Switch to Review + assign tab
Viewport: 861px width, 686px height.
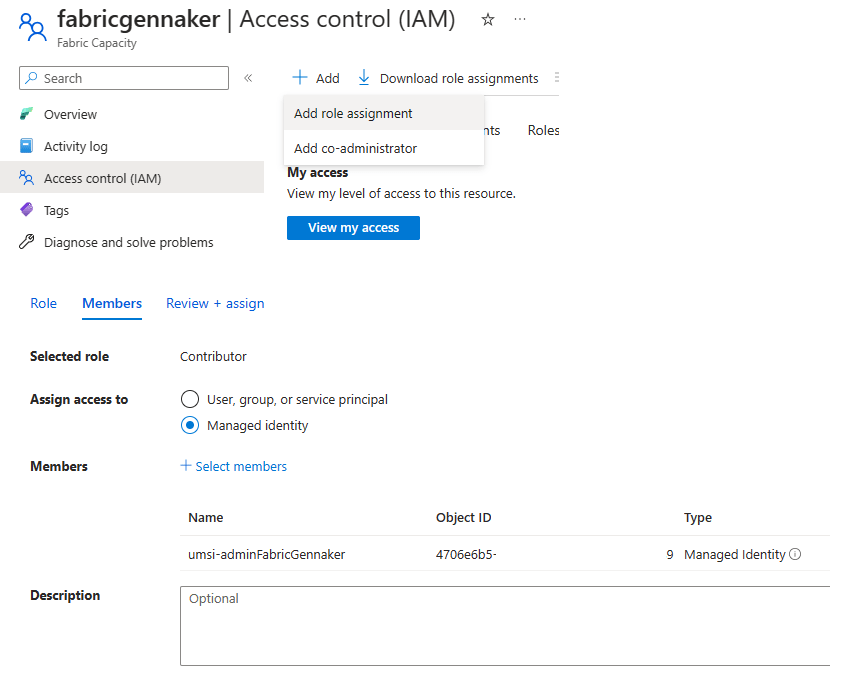tap(215, 303)
